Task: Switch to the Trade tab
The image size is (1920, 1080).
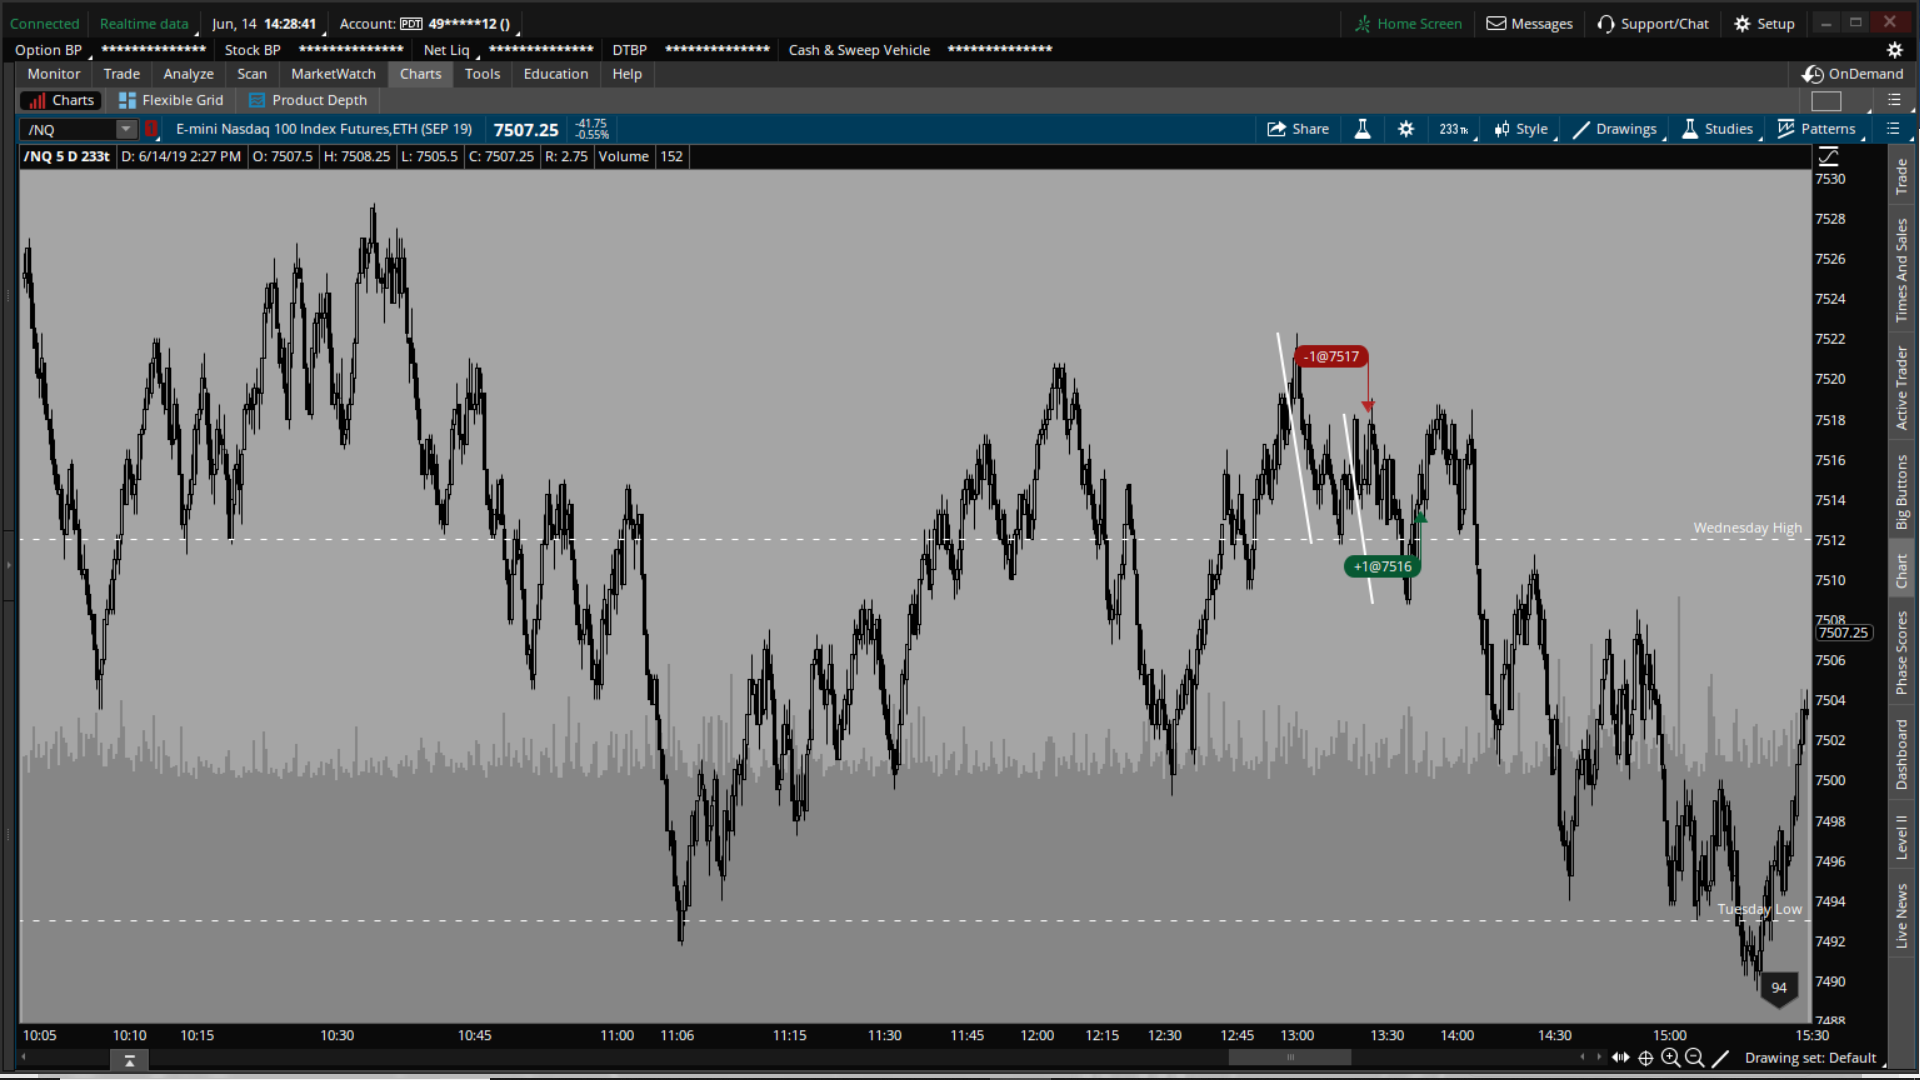Action: pyautogui.click(x=122, y=74)
